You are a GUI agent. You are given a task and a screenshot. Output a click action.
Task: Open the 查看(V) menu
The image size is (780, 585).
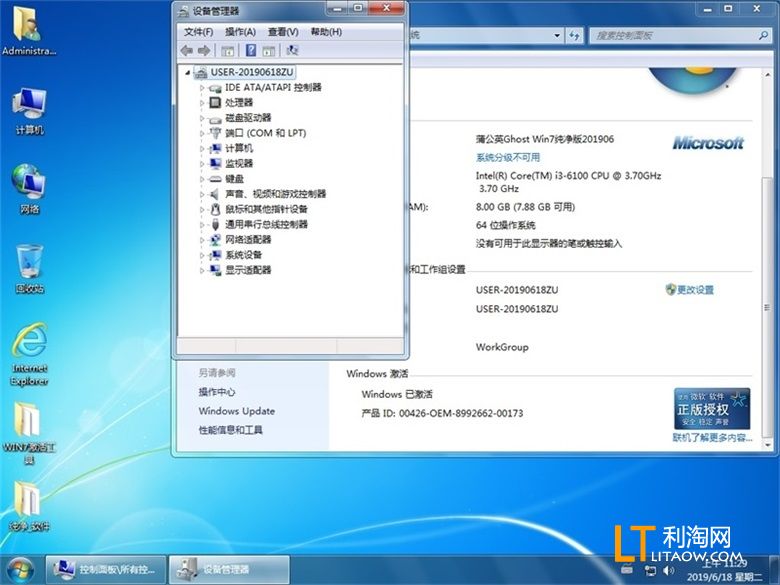(x=283, y=32)
